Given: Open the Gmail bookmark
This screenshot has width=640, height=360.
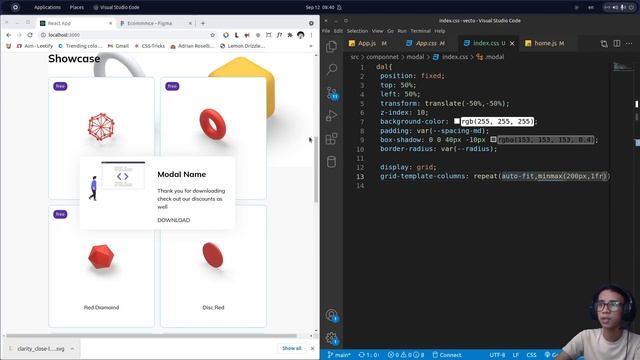Looking at the screenshot, I should 118,46.
